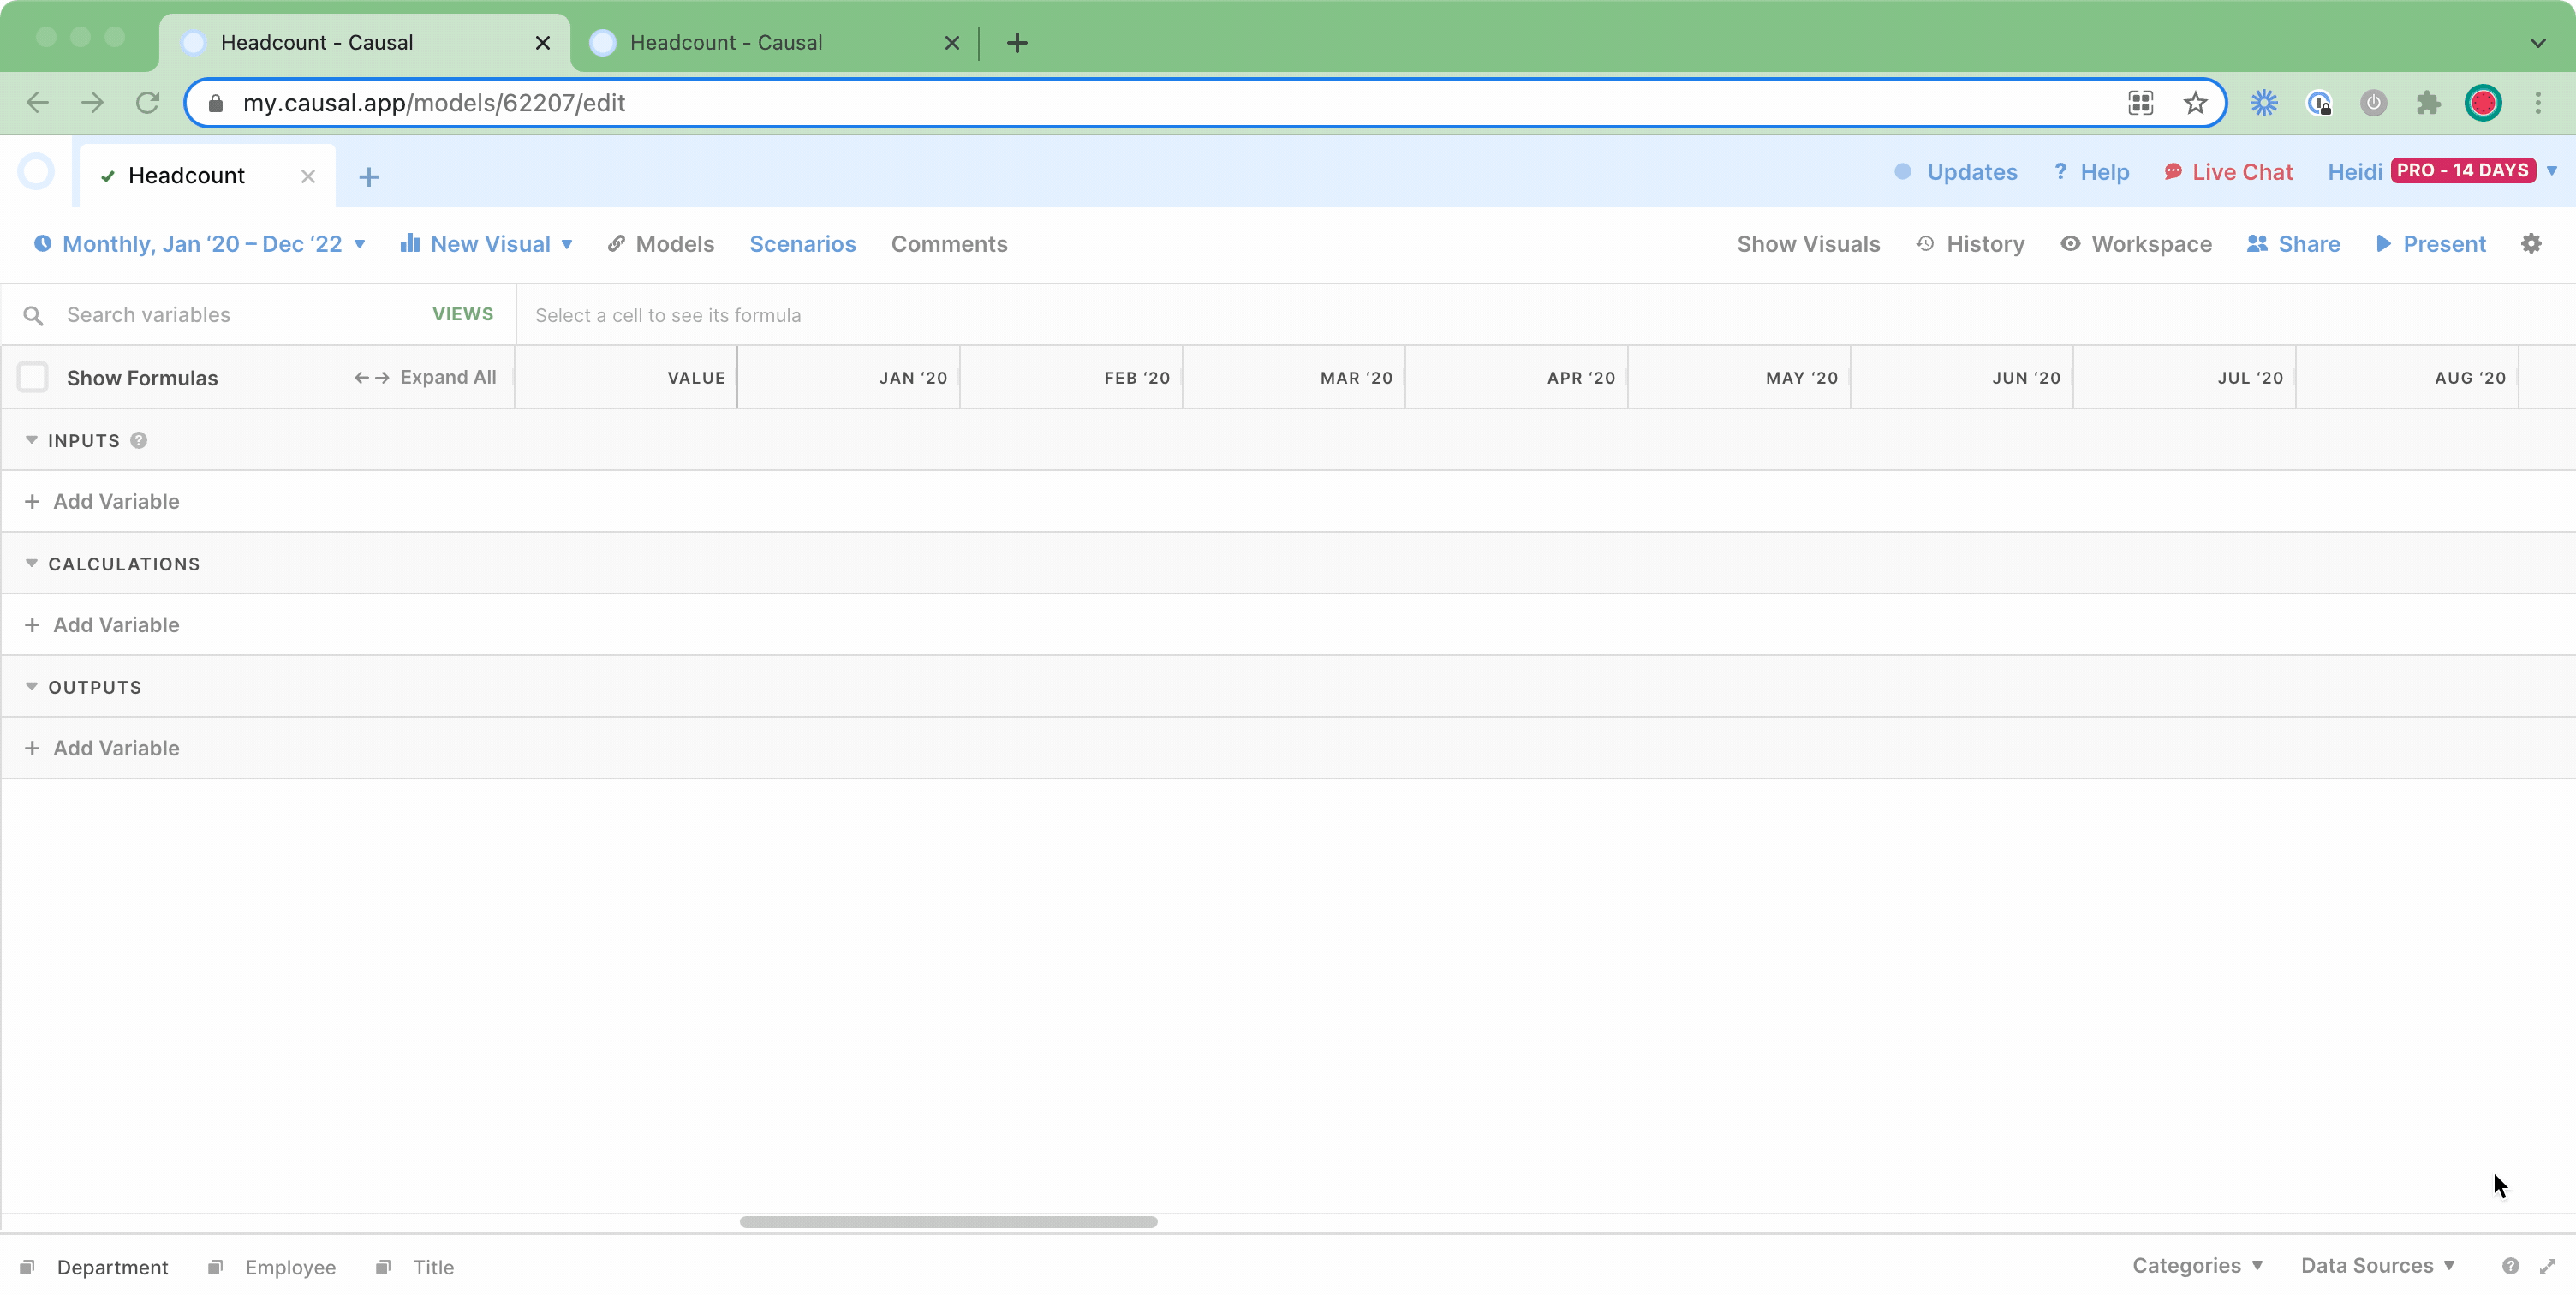Click the fullscreen expand arrows icon
Viewport: 2576px width, 1295px height.
click(x=2547, y=1267)
